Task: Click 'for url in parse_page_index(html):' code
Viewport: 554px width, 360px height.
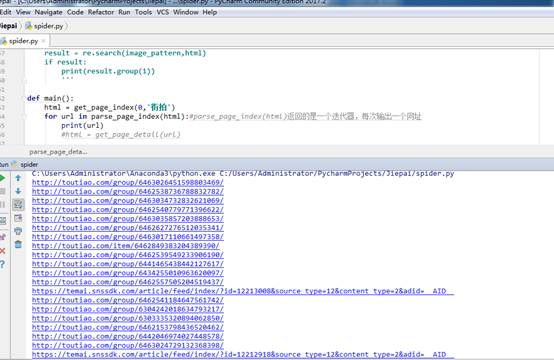Action: (117, 117)
